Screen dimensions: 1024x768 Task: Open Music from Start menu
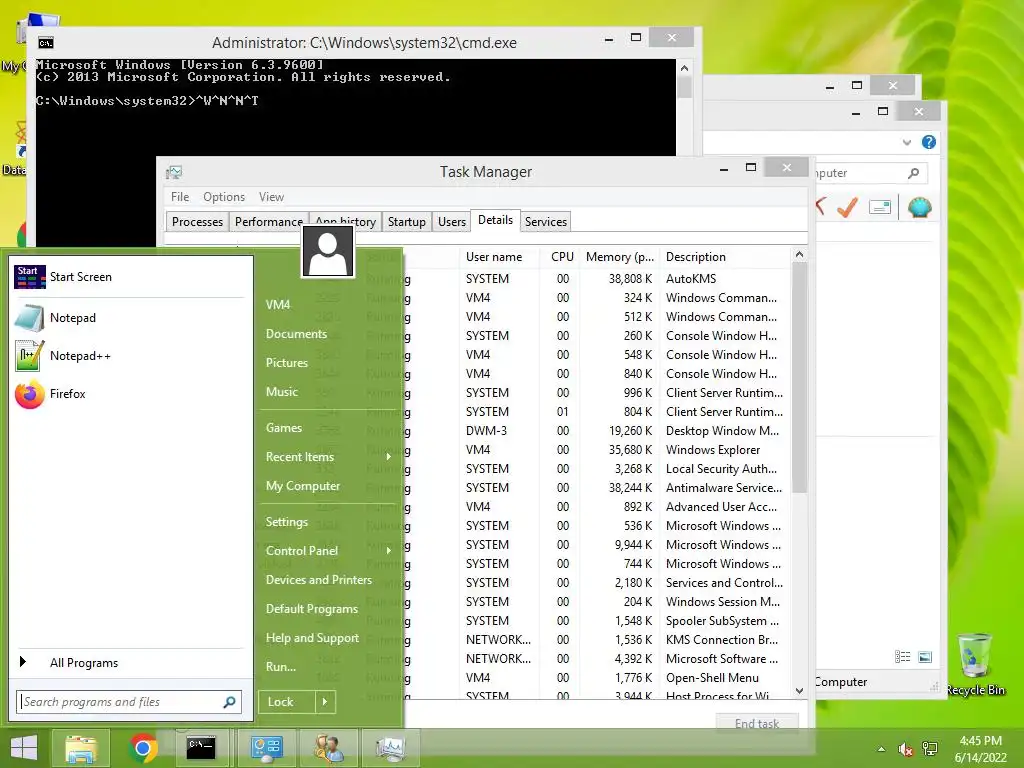(x=281, y=392)
